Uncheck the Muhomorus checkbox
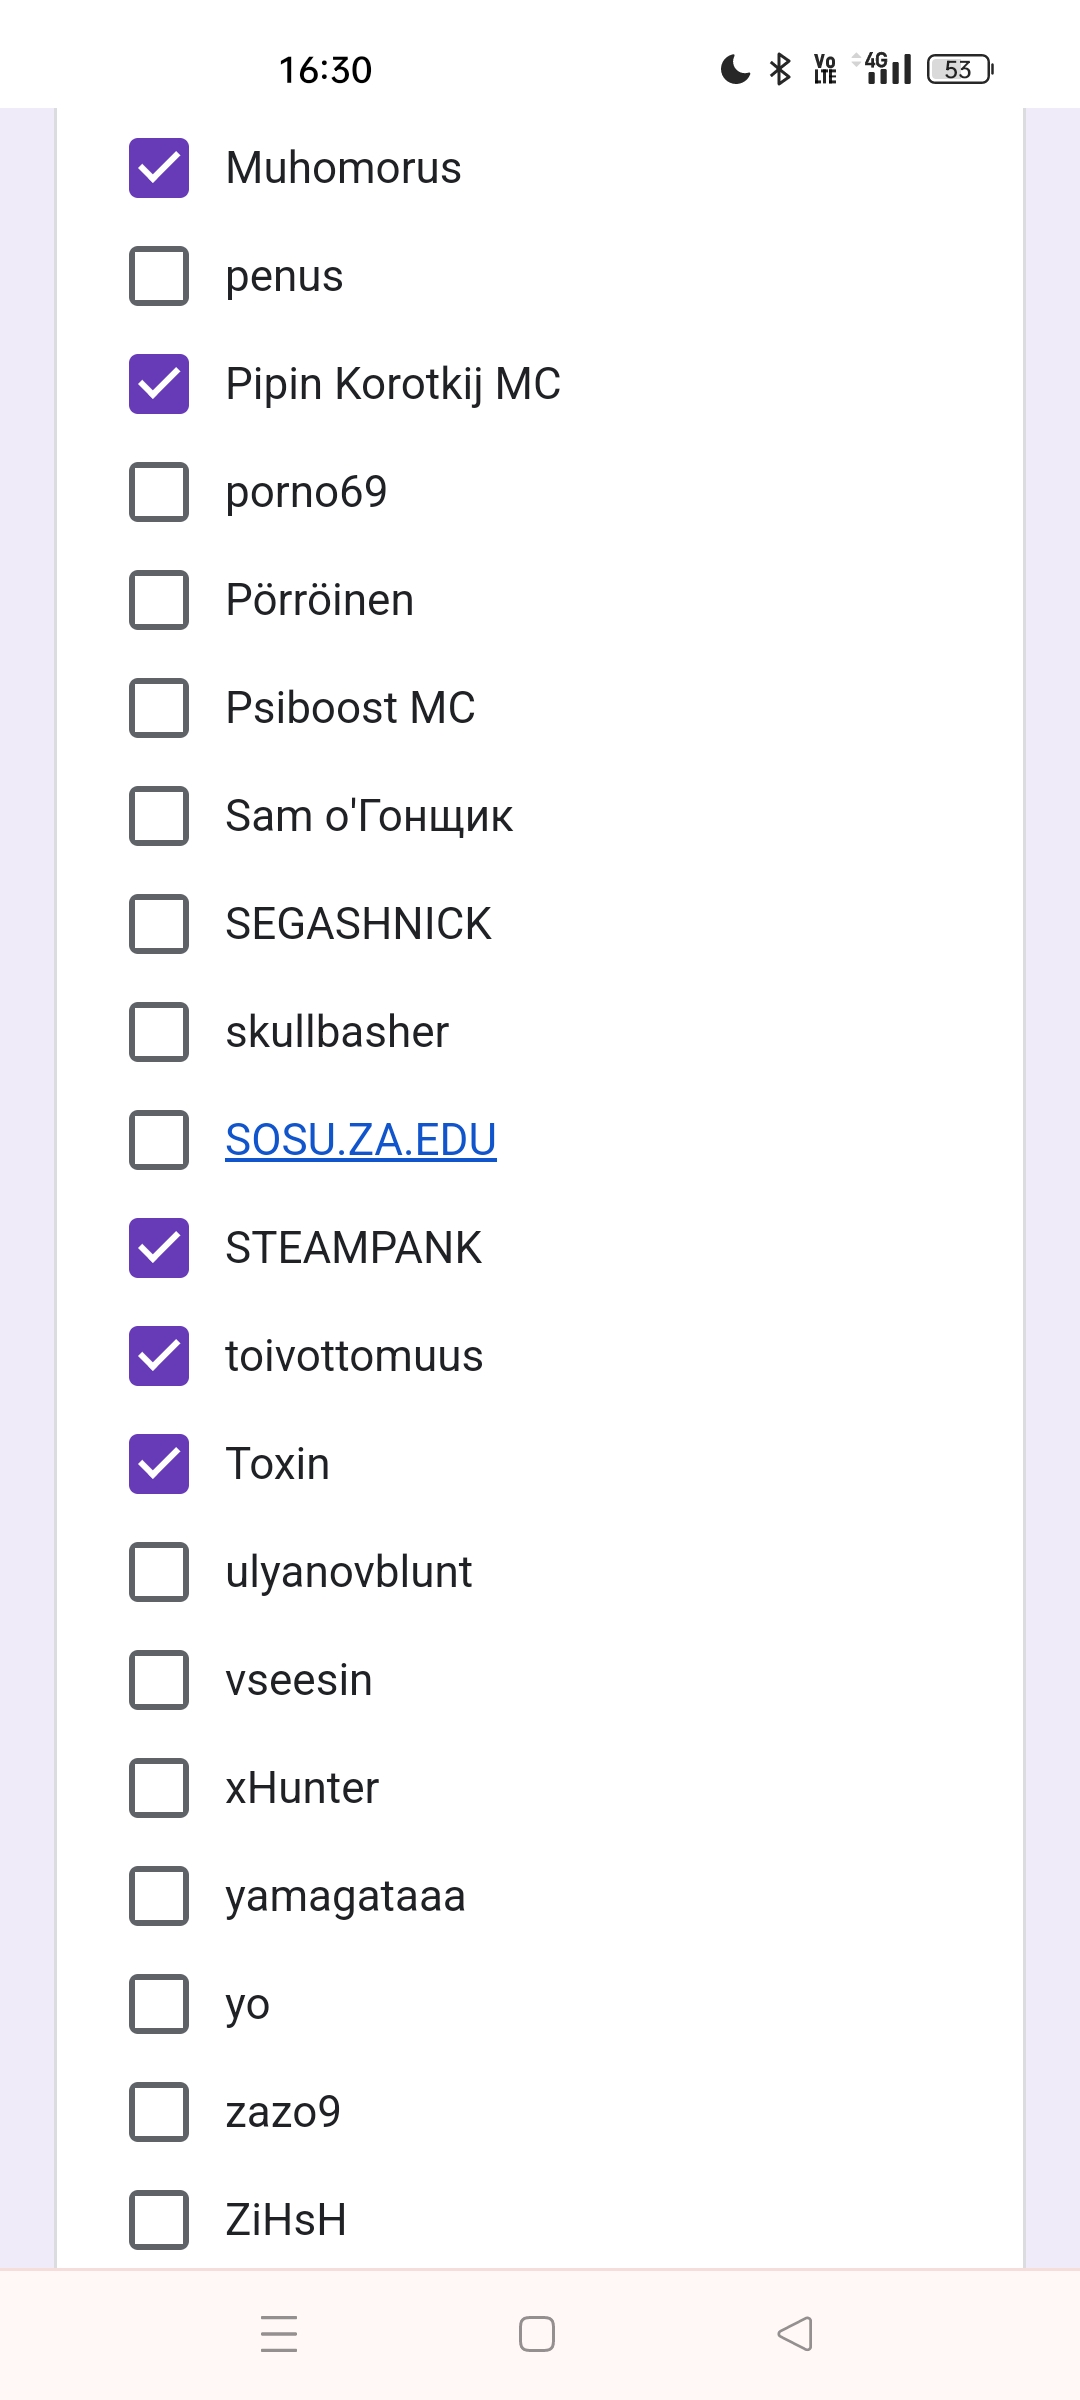This screenshot has width=1080, height=2400. click(159, 168)
